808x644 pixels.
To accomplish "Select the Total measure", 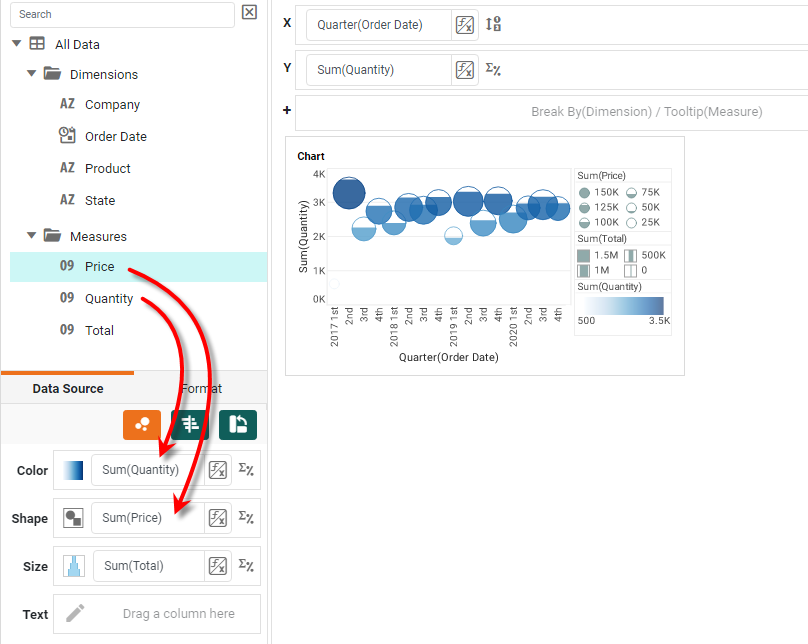I will pos(99,330).
